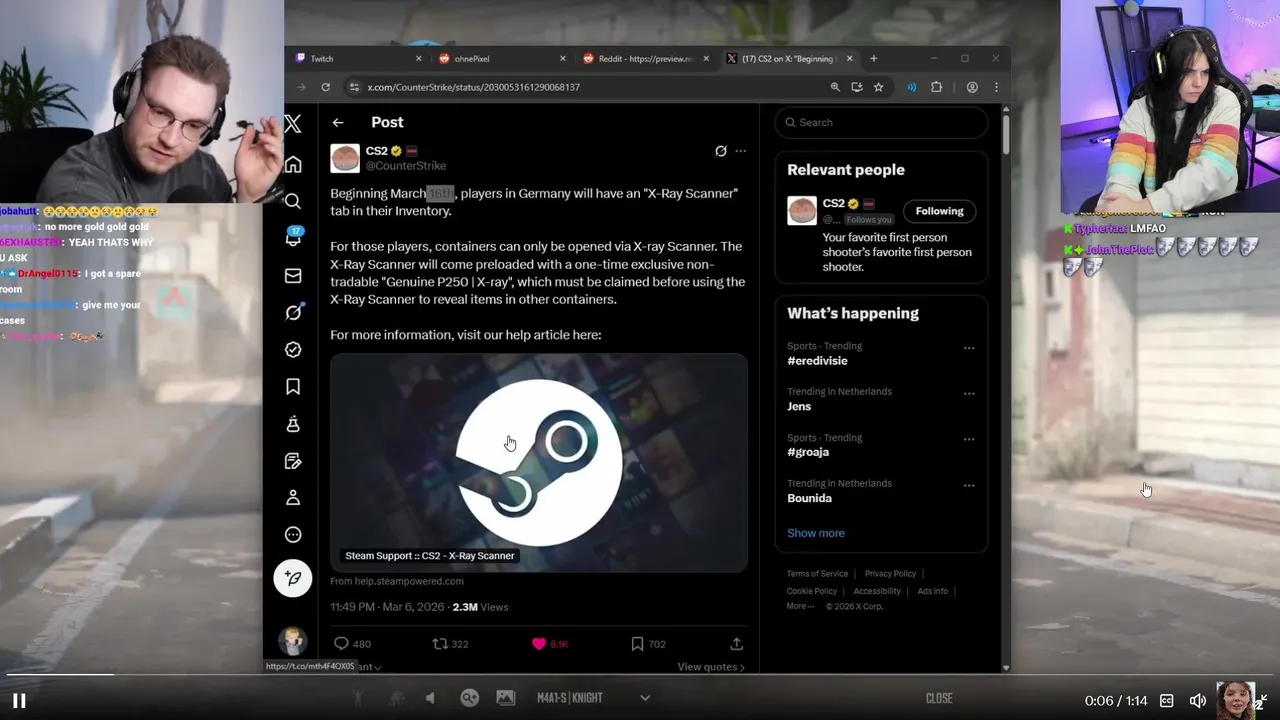Image resolution: width=1280 pixels, height=720 pixels.
Task: Open the Grok icon in X sidebar
Action: coord(293,312)
